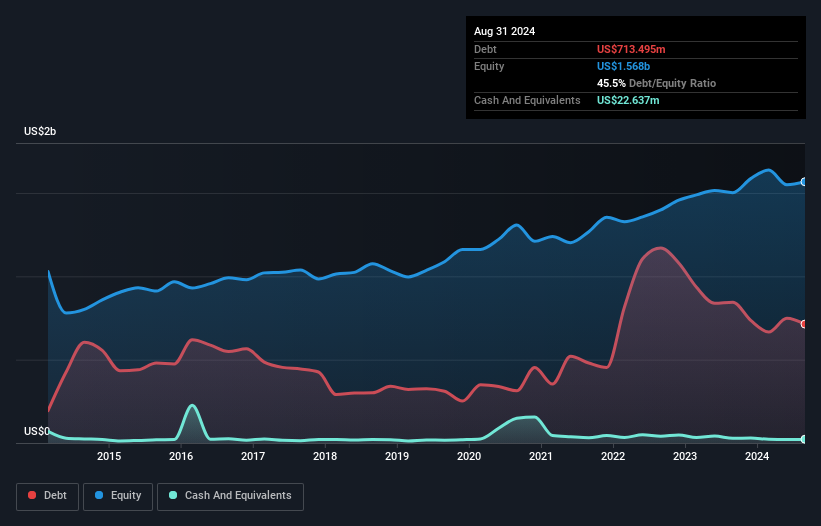Click the 2023 x-axis label
The image size is (821, 526).
685,456
